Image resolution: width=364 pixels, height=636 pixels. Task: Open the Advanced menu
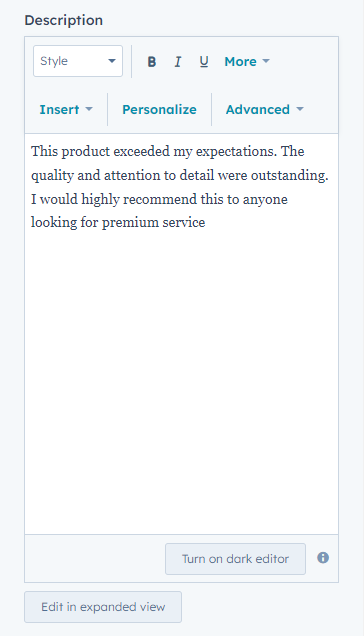pyautogui.click(x=265, y=110)
